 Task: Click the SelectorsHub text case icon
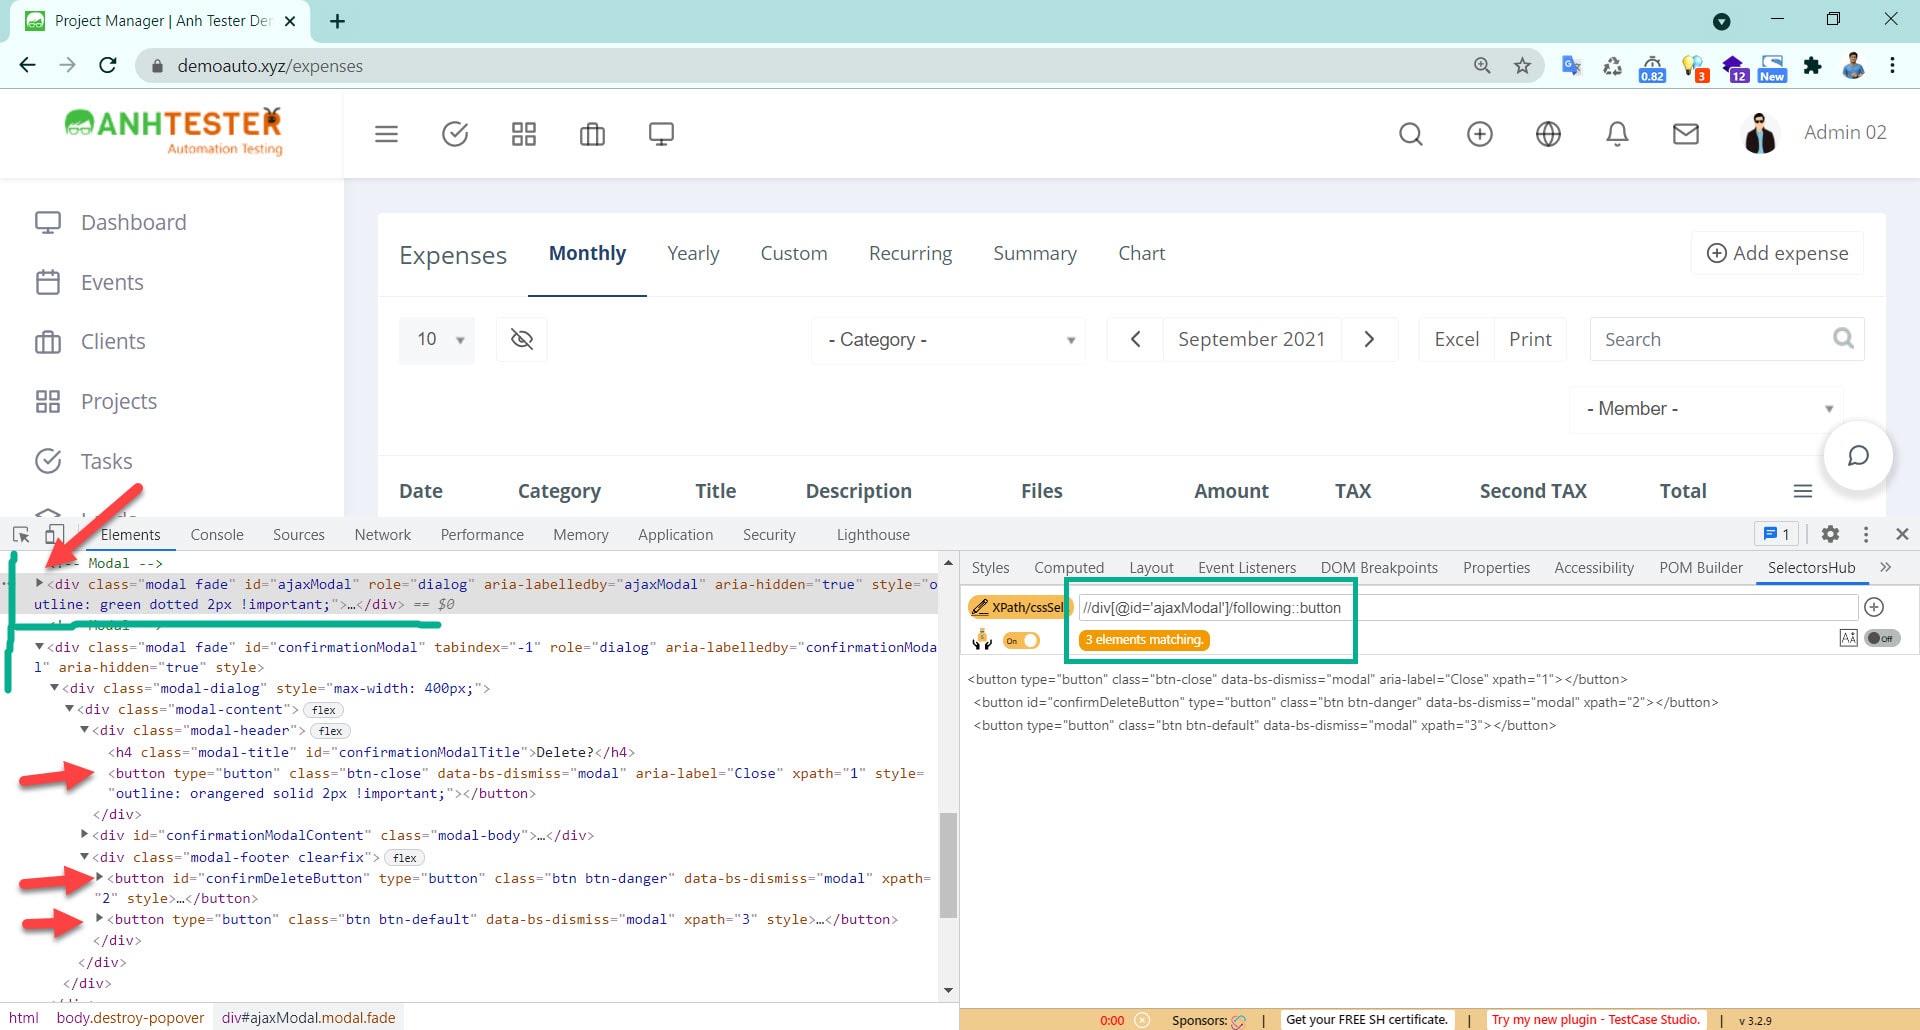coord(1848,638)
